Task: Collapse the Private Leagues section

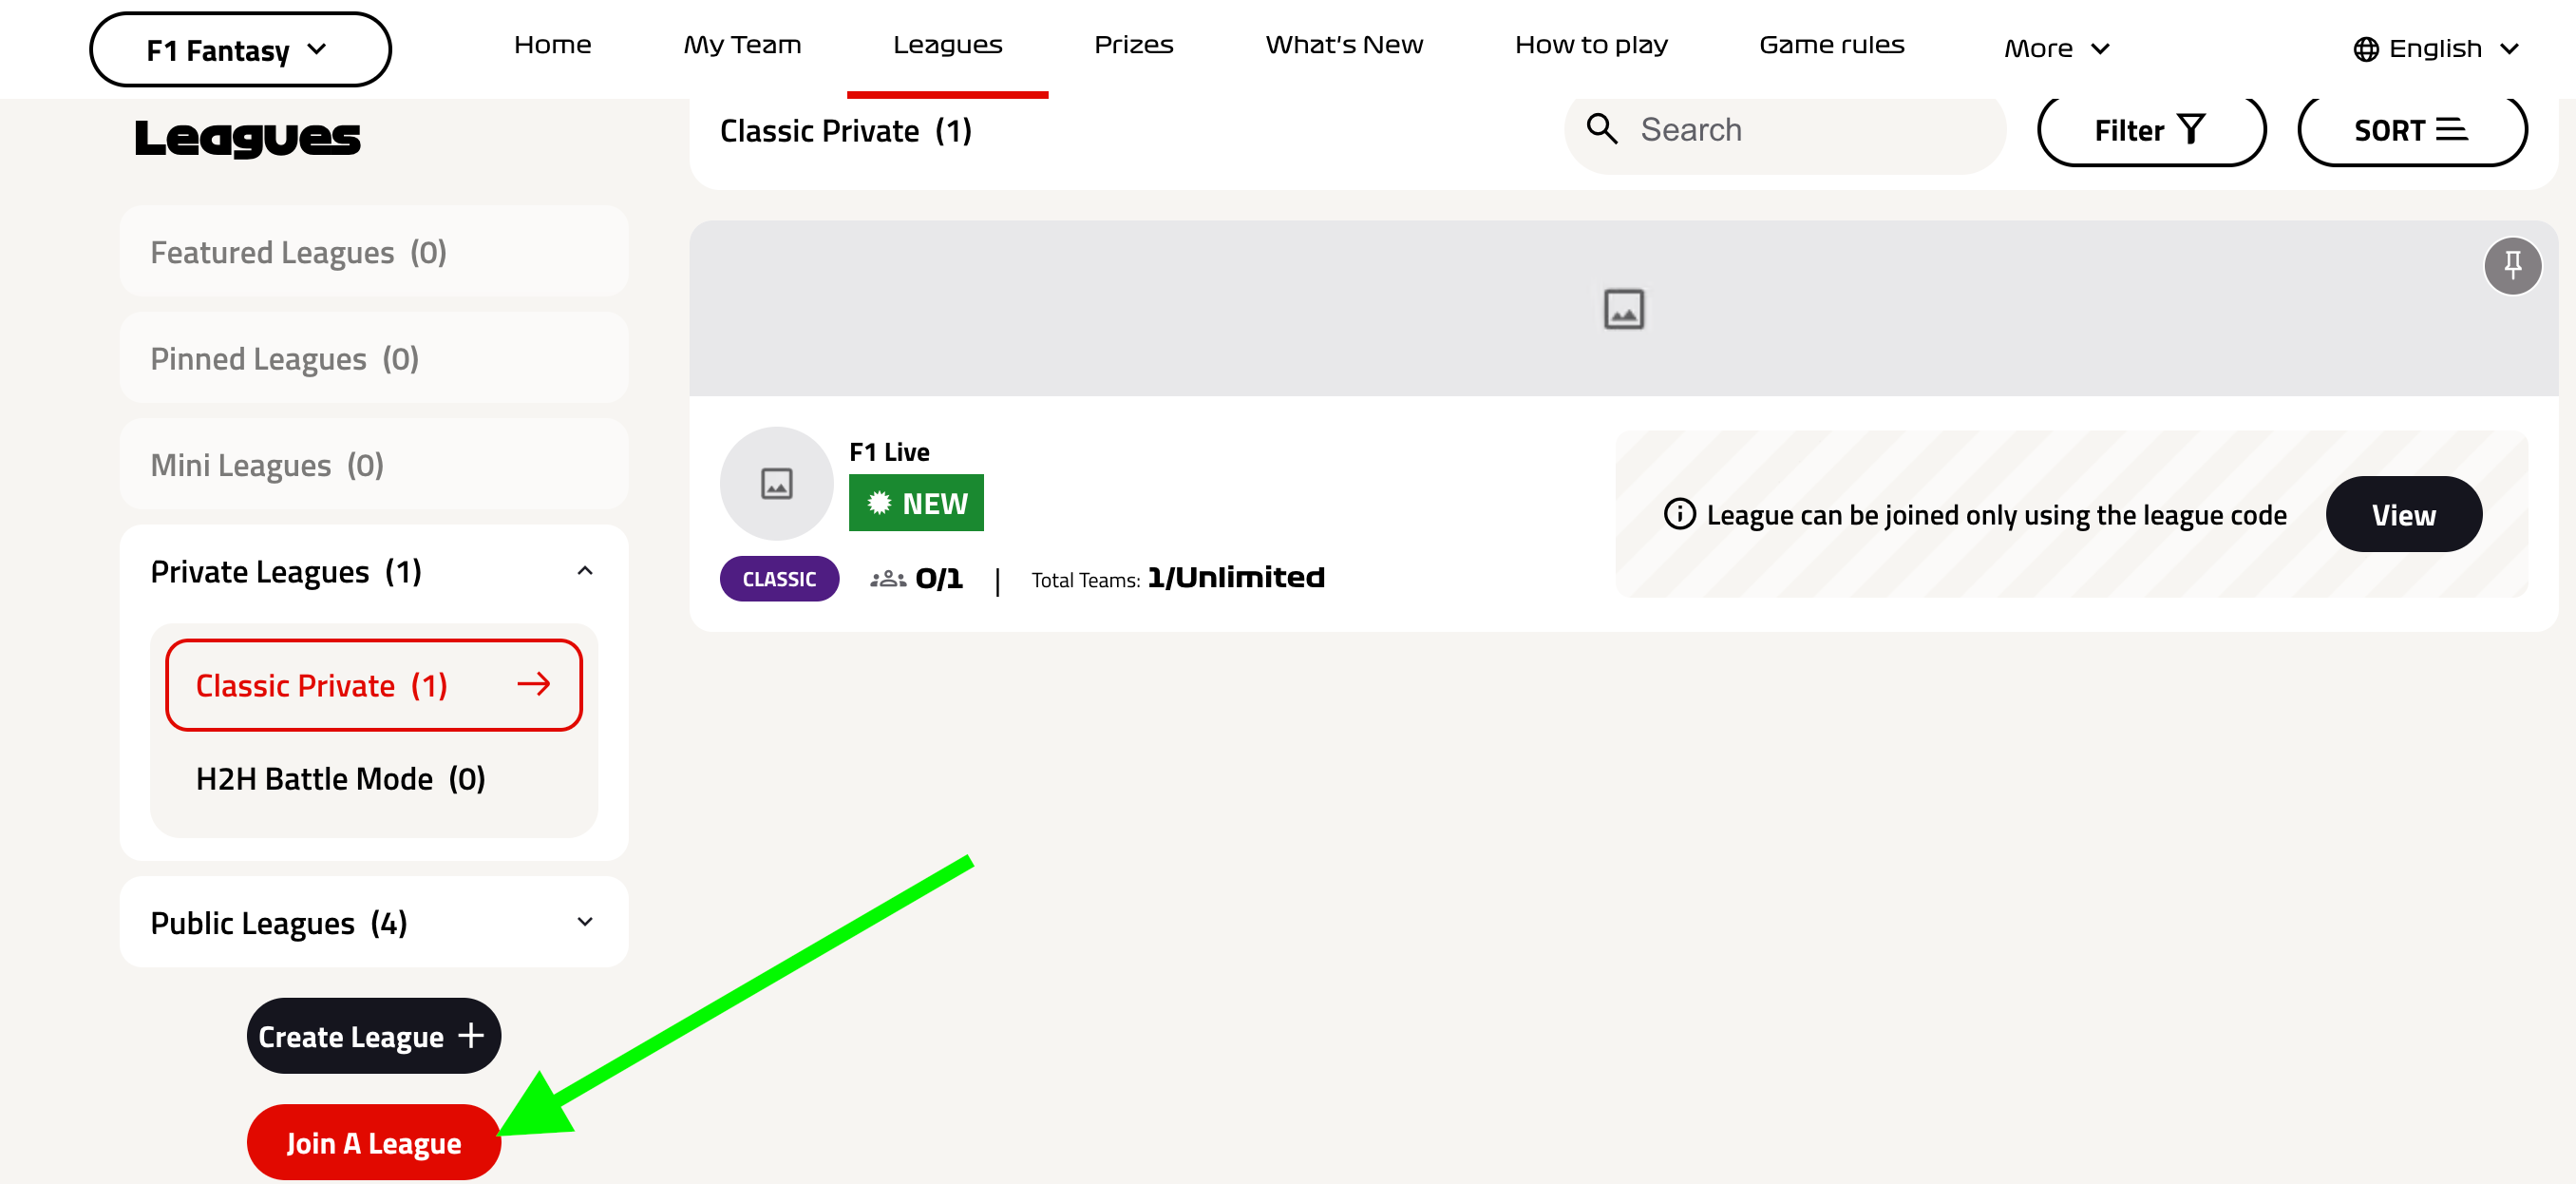Action: (x=585, y=571)
